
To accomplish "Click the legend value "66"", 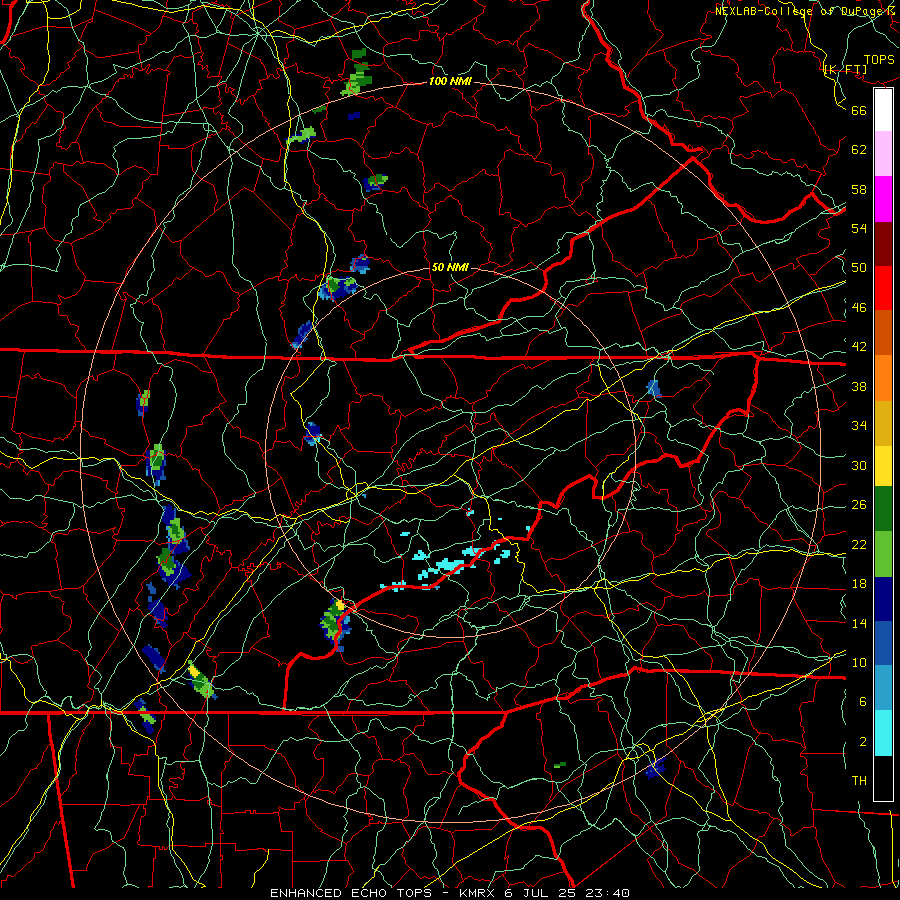I will (859, 110).
